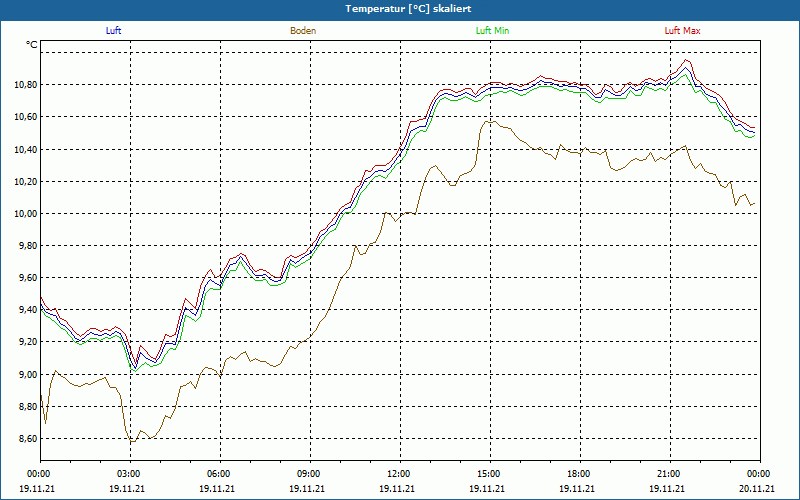Click the y-axis value '10,60'
The width and height of the screenshot is (800, 500).
[x=26, y=117]
